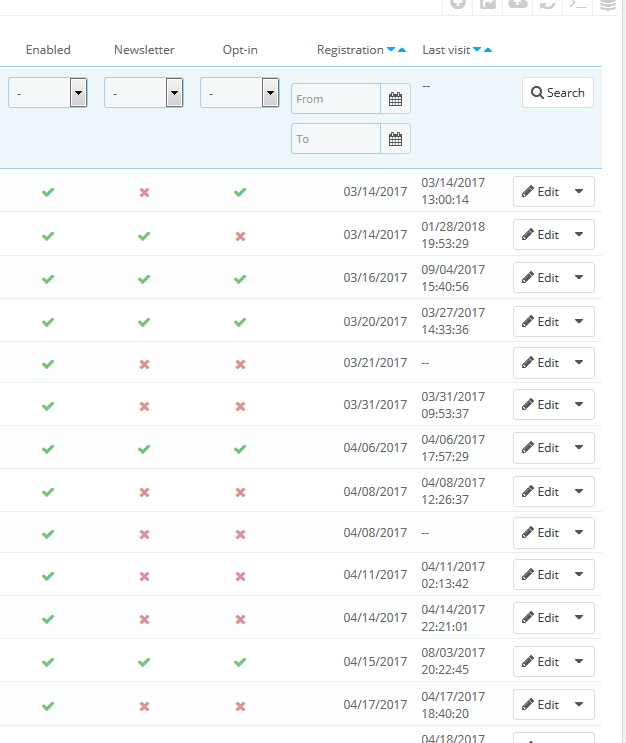
Task: Open the Newsletter filter dropdown
Action: tap(144, 93)
